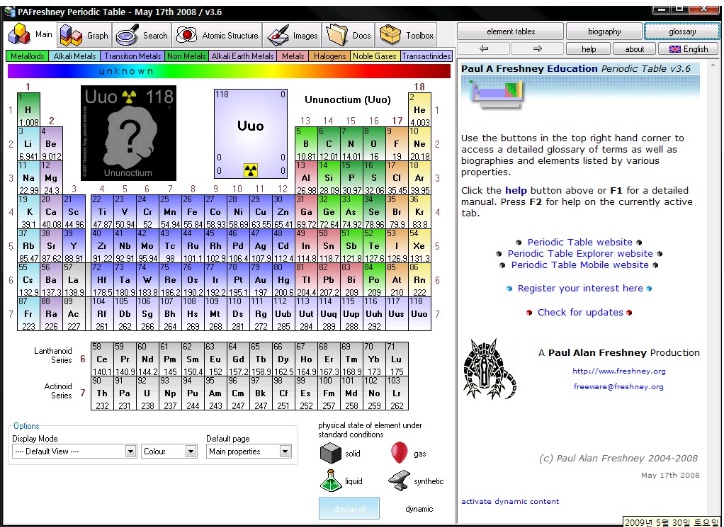Viewport: 724px width, 527px height.
Task: Click Register your interest here link
Action: tap(580, 288)
